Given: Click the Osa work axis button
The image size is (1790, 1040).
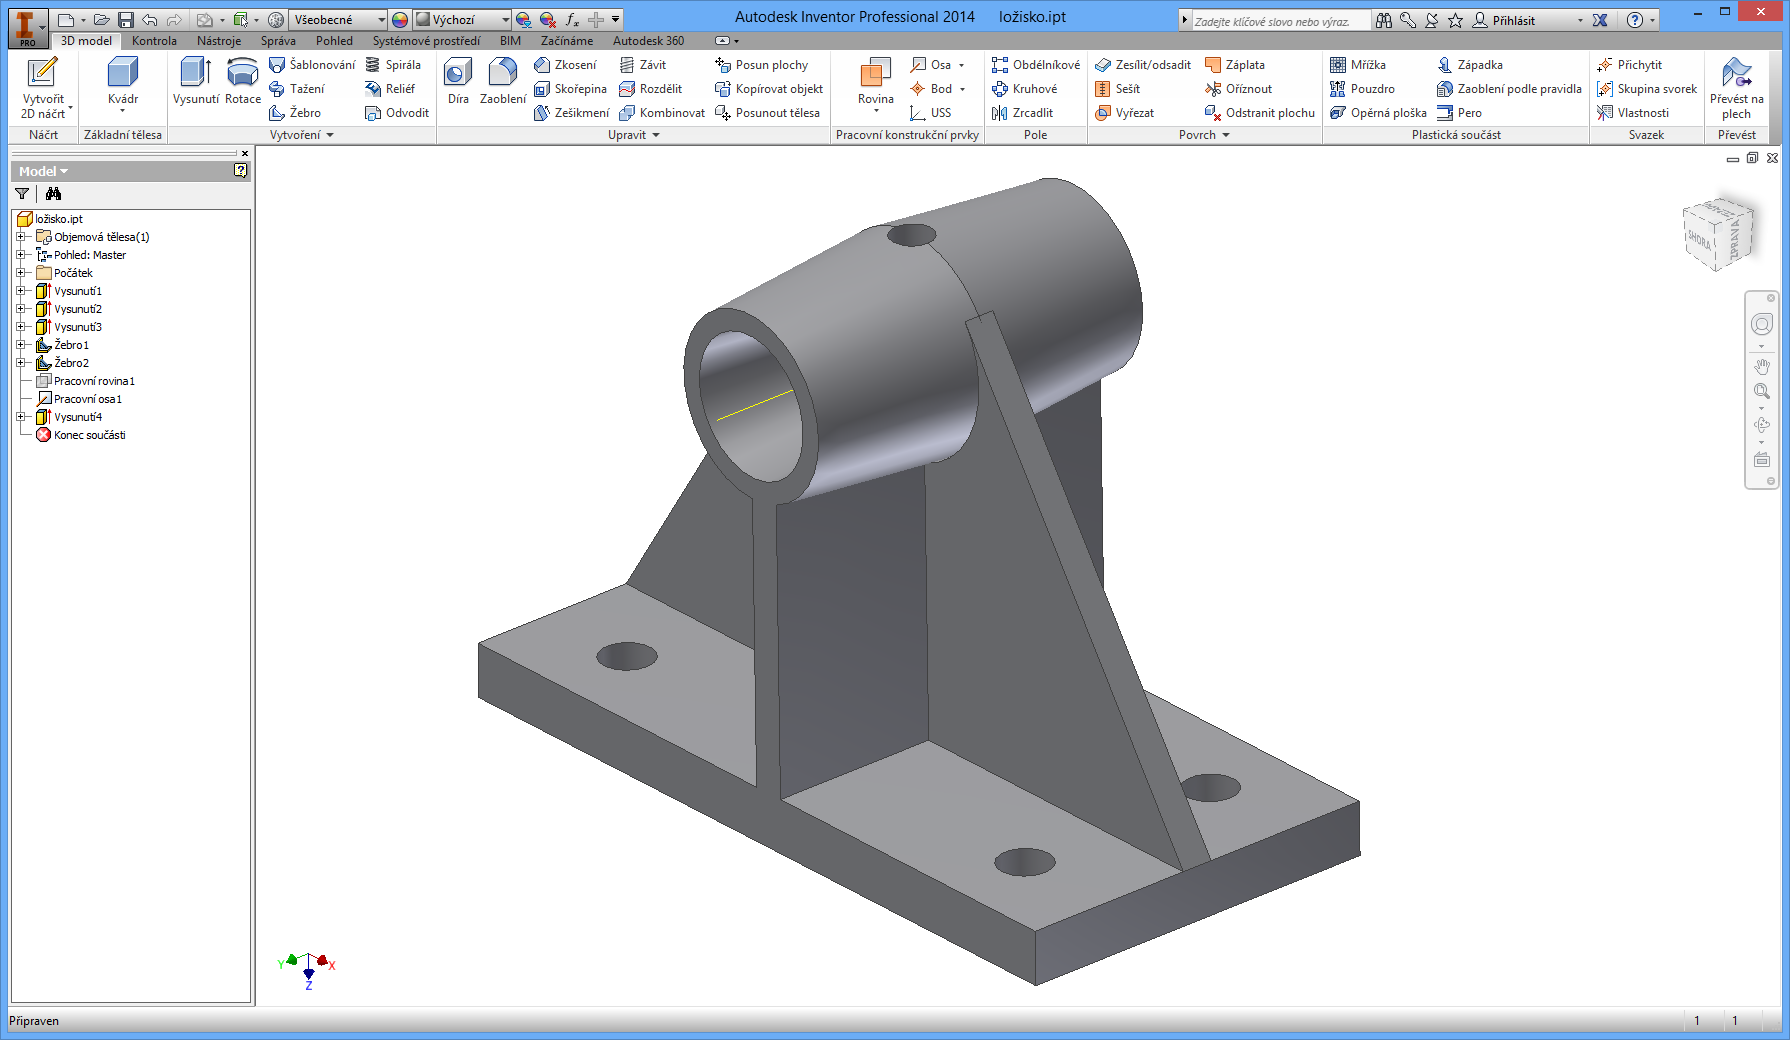Looking at the screenshot, I should coord(931,65).
